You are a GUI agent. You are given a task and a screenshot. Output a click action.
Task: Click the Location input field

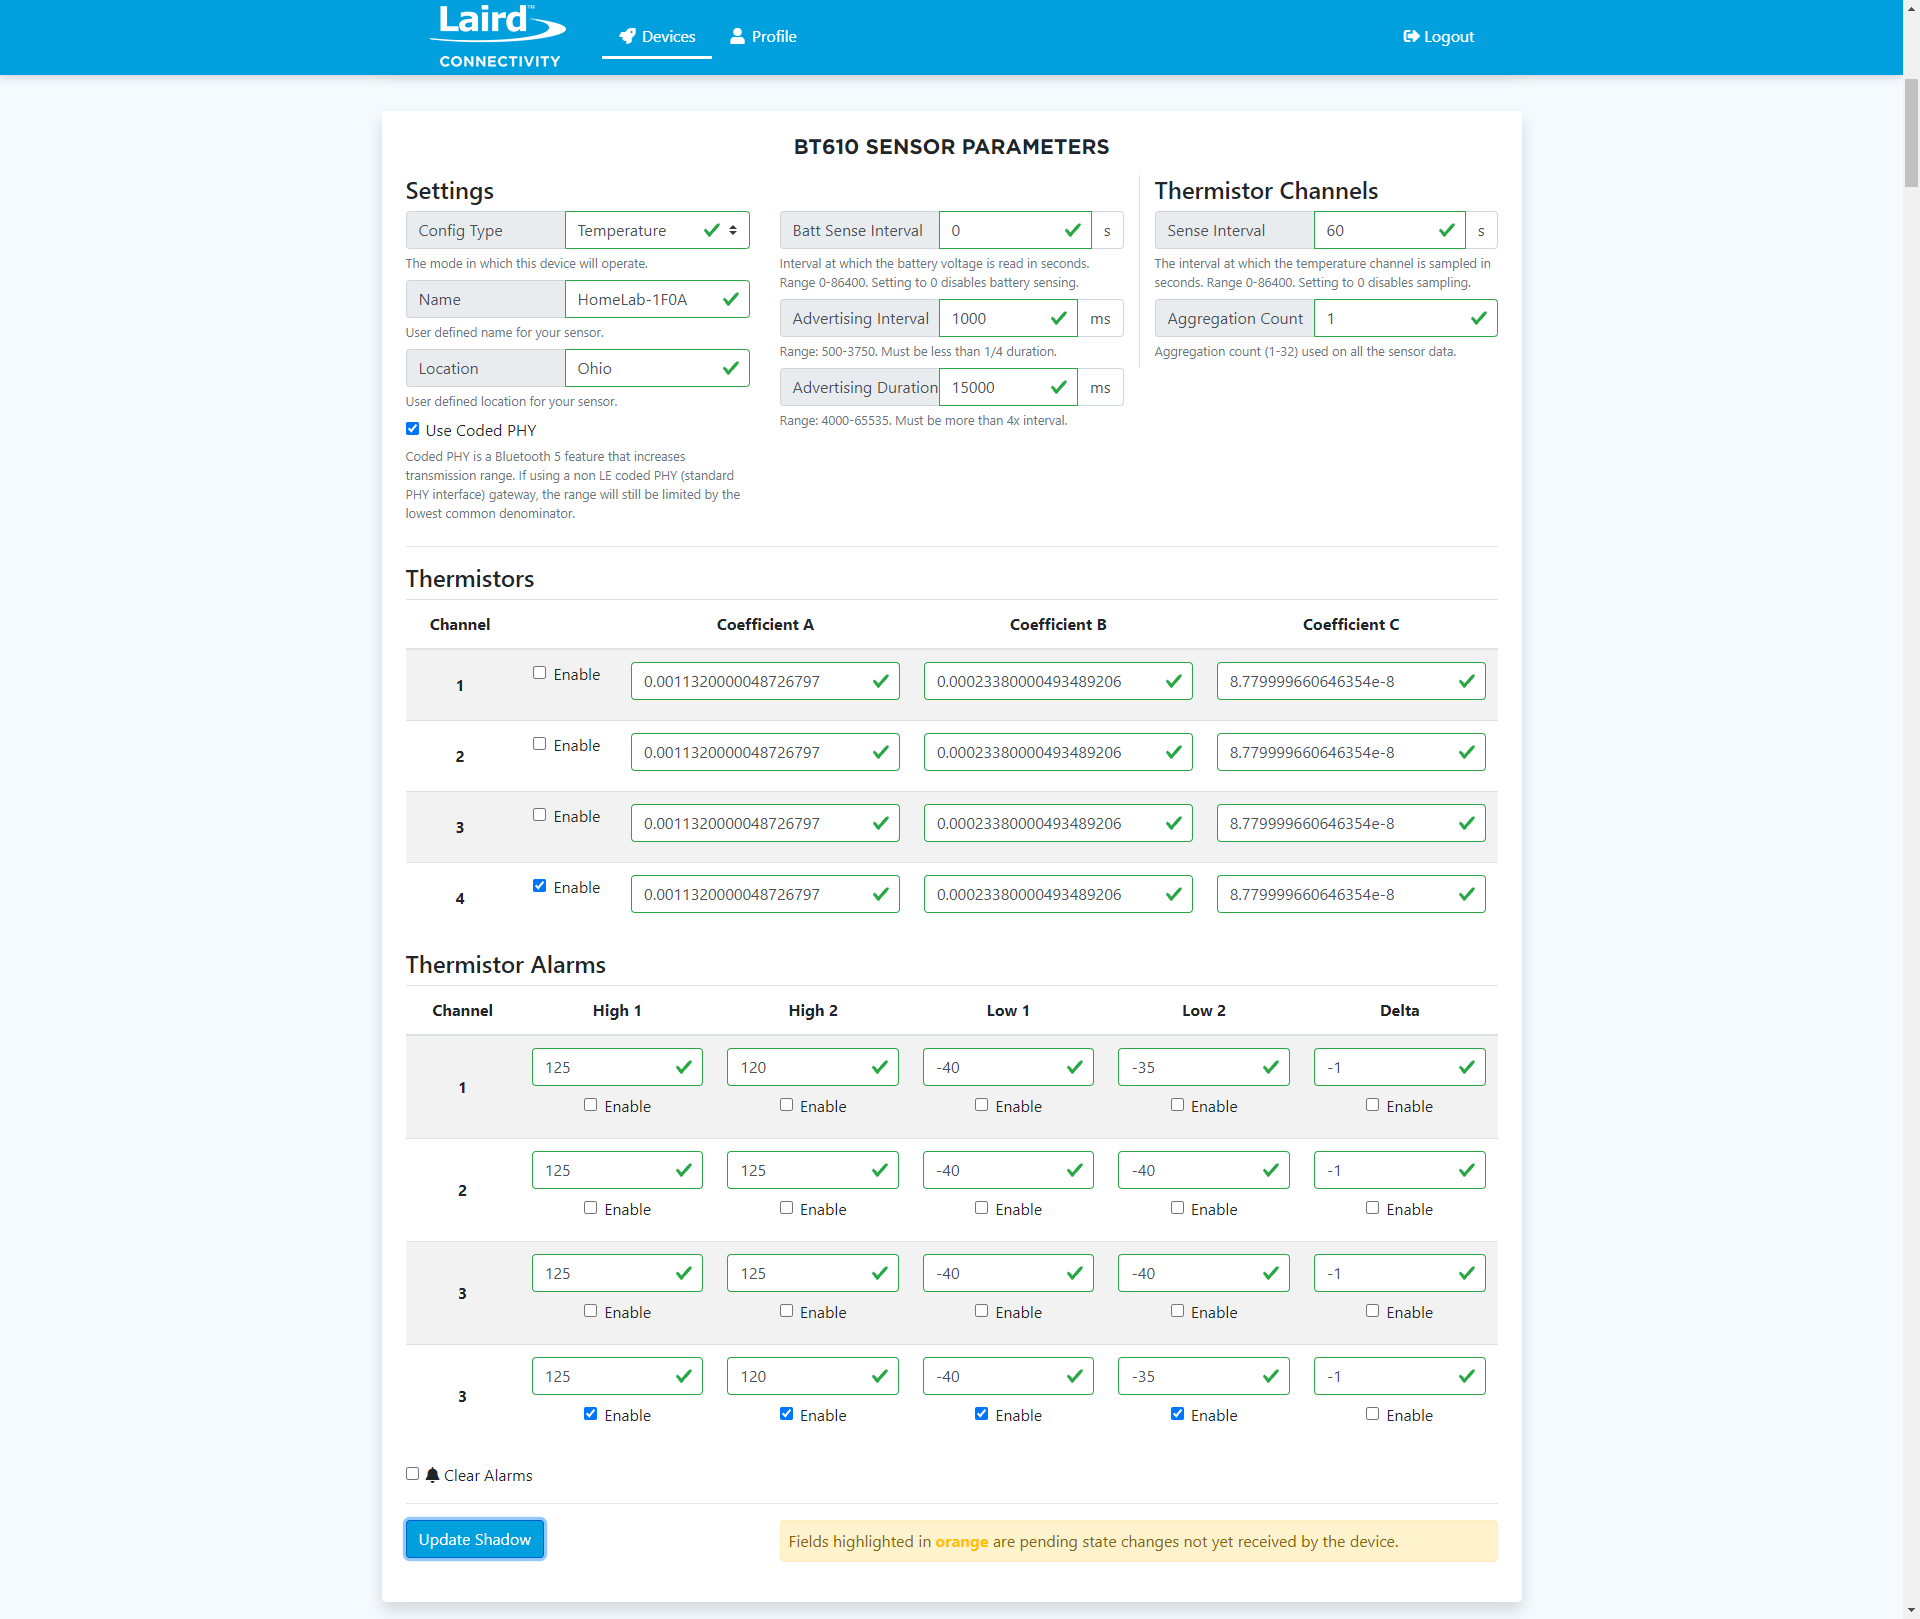pos(640,368)
